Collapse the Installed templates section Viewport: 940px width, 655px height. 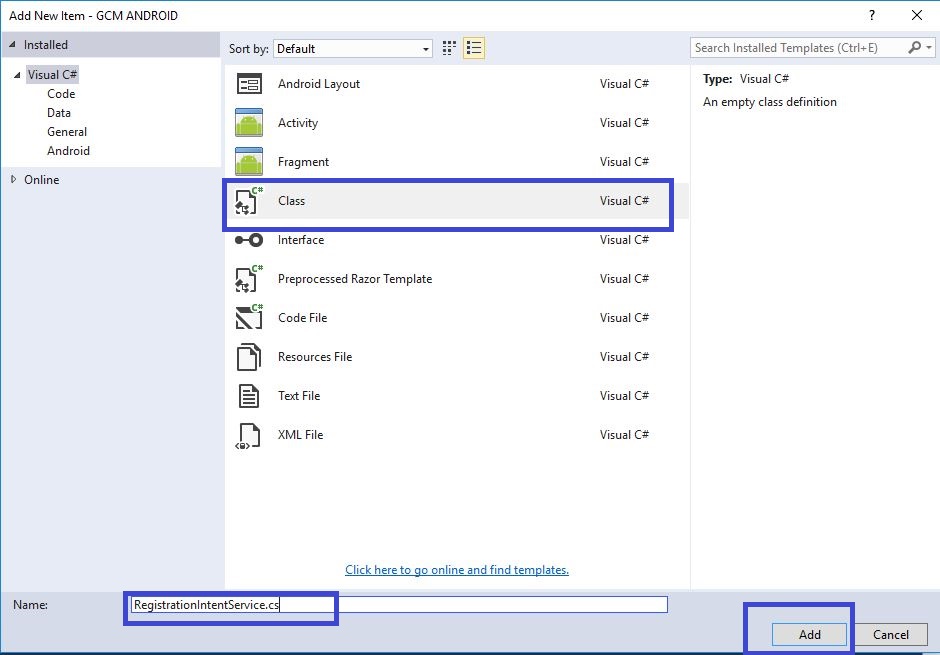coord(13,45)
